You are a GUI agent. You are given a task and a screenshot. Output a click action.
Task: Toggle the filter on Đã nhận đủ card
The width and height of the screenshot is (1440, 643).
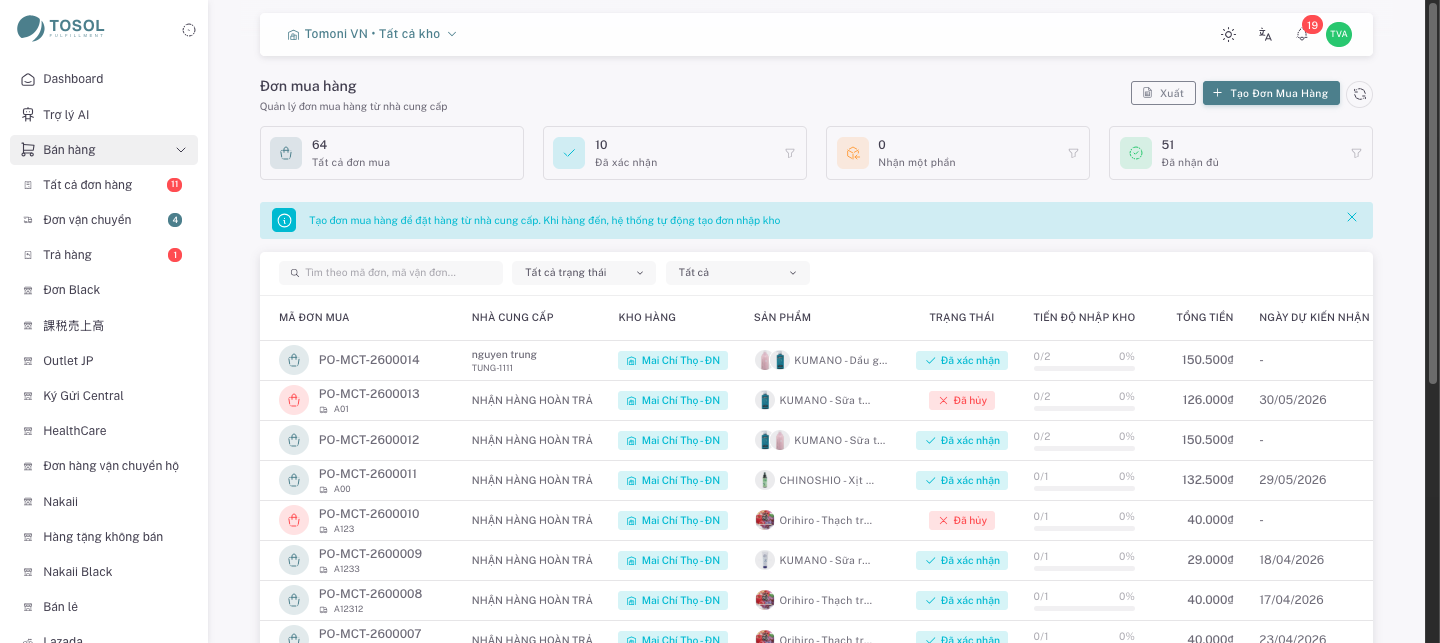coord(1356,153)
